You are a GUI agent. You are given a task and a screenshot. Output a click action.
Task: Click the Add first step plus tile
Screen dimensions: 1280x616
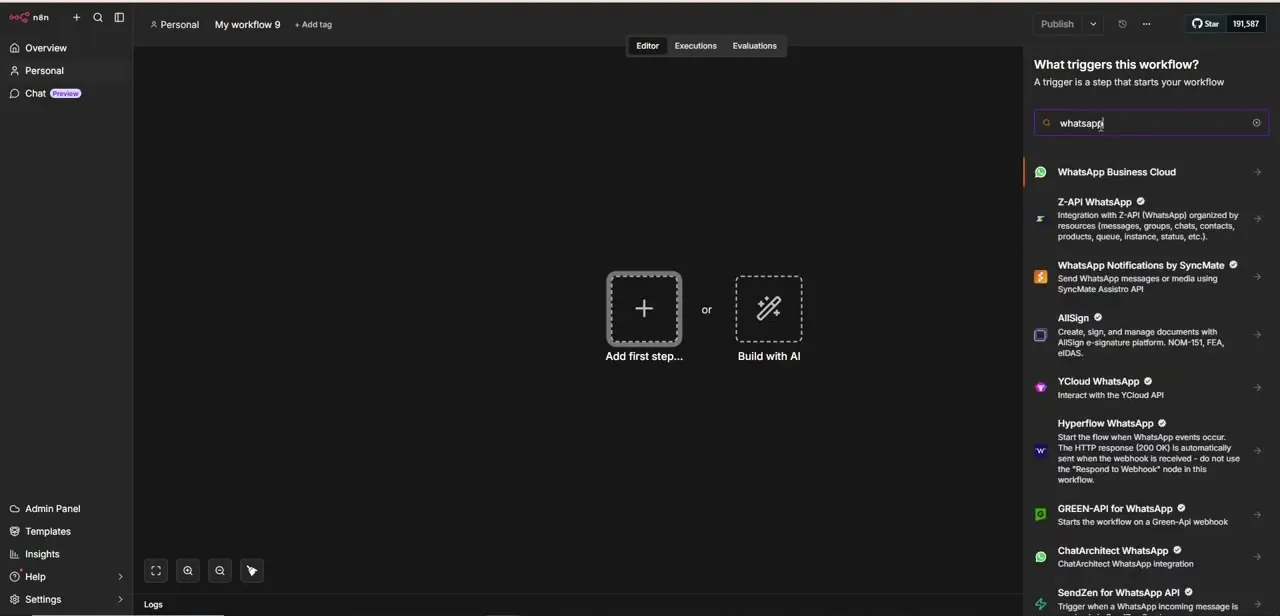click(x=644, y=309)
